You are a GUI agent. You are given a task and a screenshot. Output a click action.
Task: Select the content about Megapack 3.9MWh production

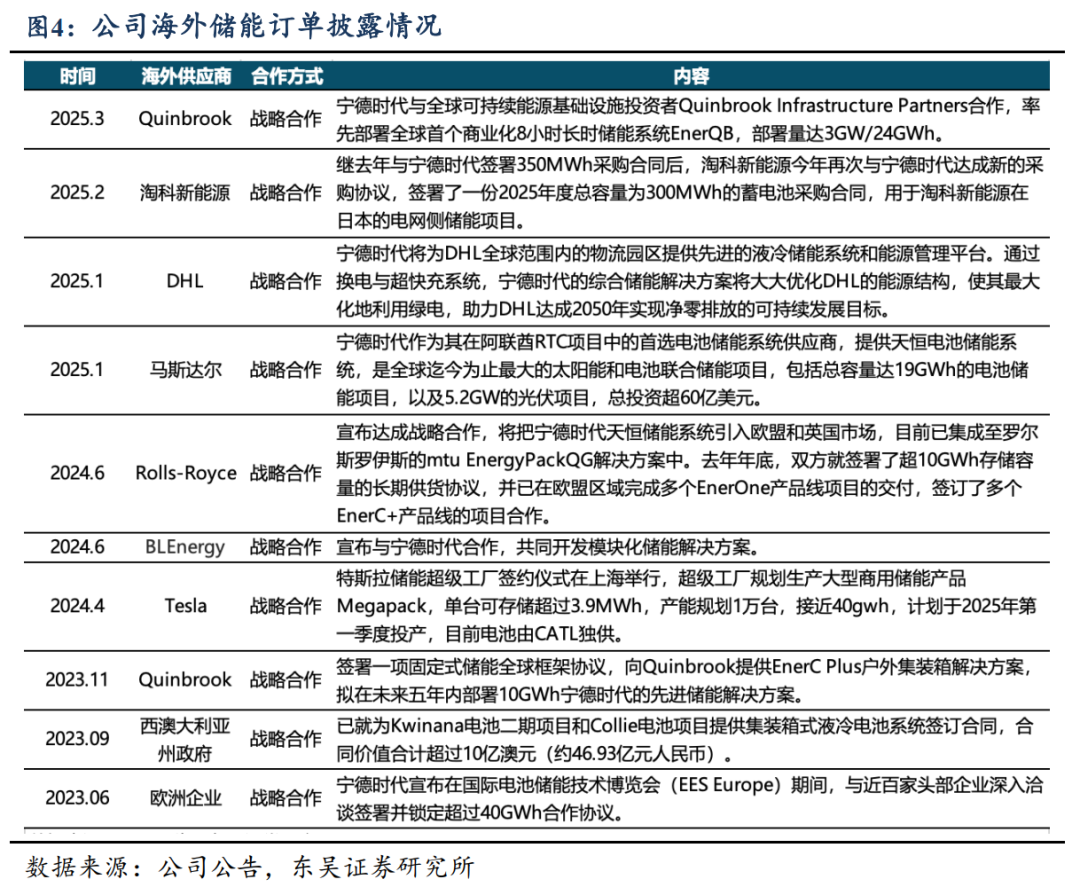[x=686, y=606]
